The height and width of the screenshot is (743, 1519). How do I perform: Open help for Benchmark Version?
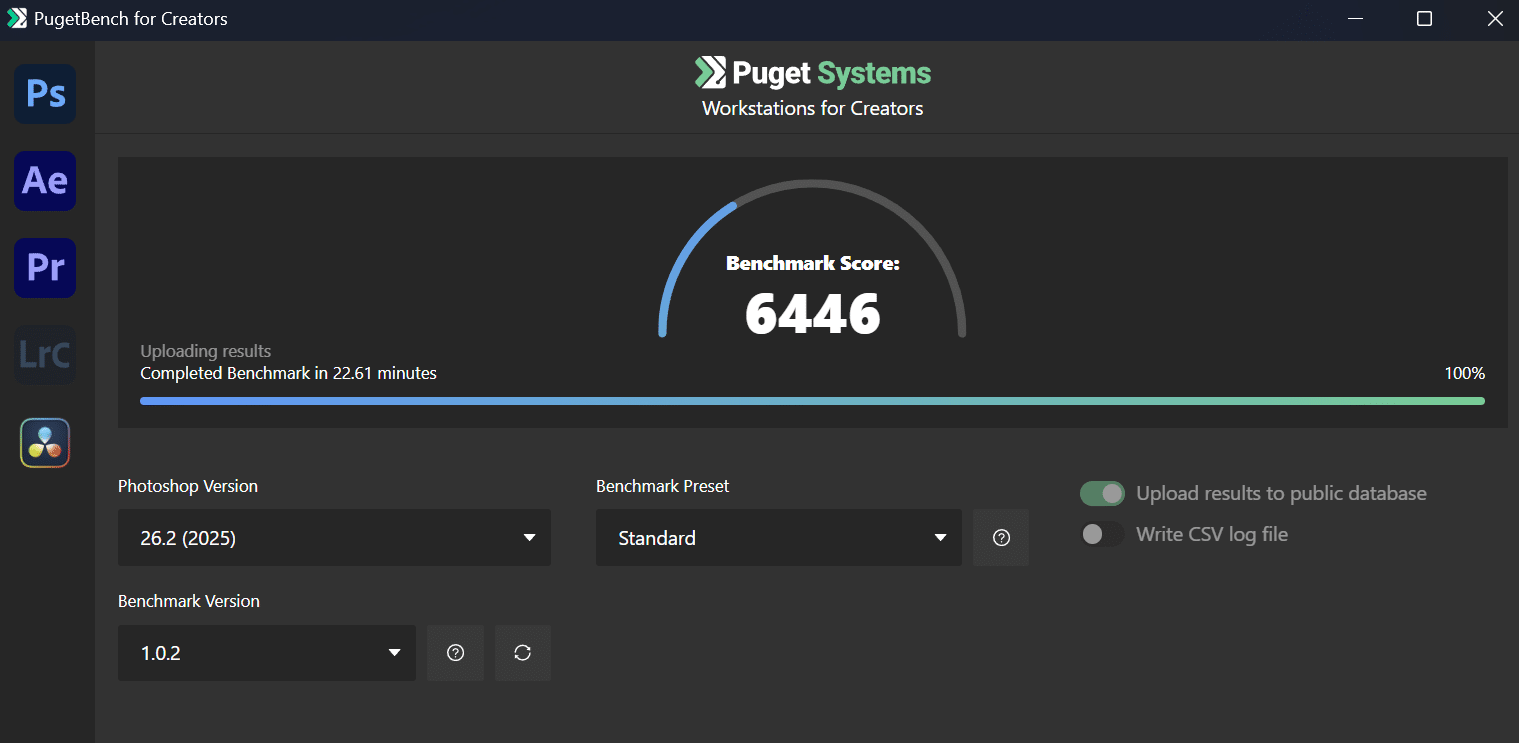point(455,653)
